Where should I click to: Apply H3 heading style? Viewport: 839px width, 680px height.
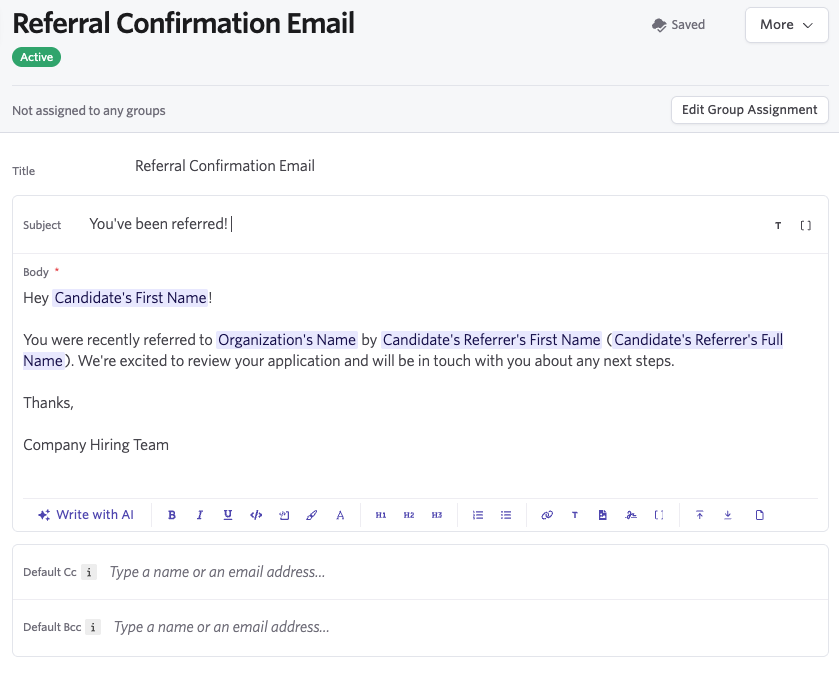(x=437, y=515)
